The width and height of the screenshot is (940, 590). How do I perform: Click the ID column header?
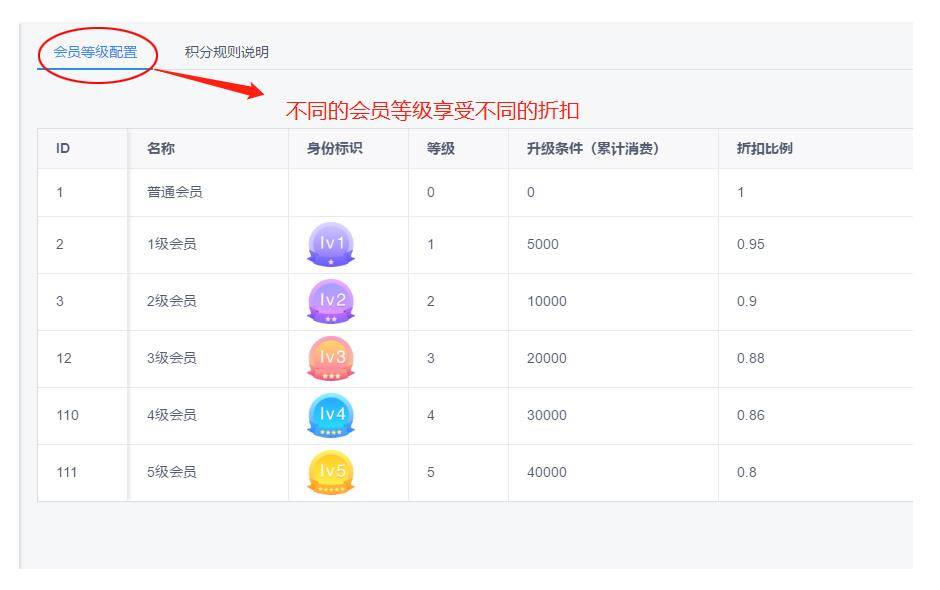(x=63, y=148)
